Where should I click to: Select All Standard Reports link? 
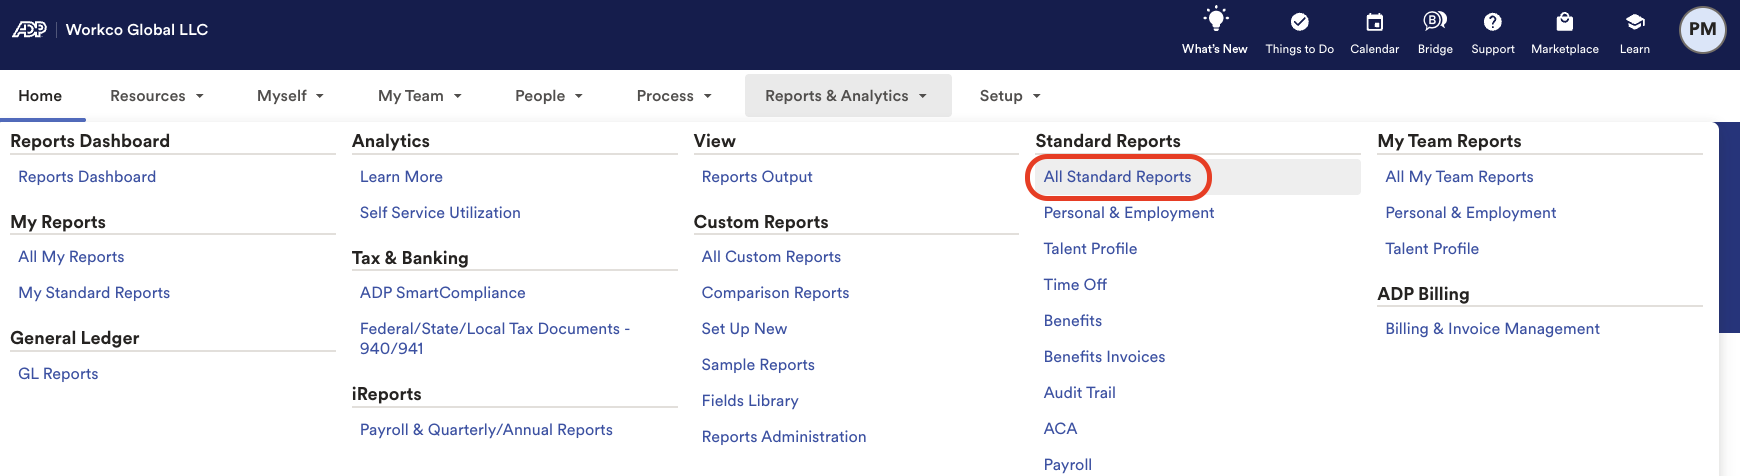coord(1117,177)
